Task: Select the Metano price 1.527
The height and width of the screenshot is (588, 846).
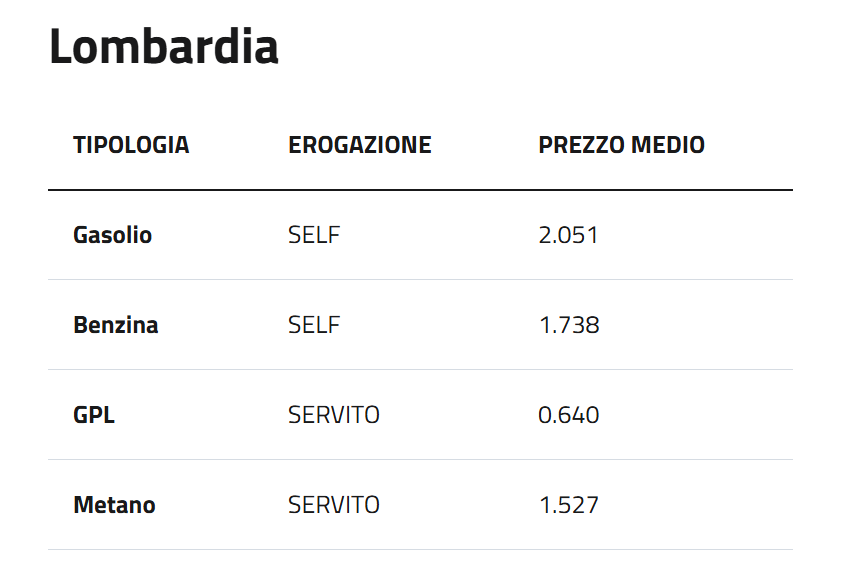Action: tap(568, 505)
